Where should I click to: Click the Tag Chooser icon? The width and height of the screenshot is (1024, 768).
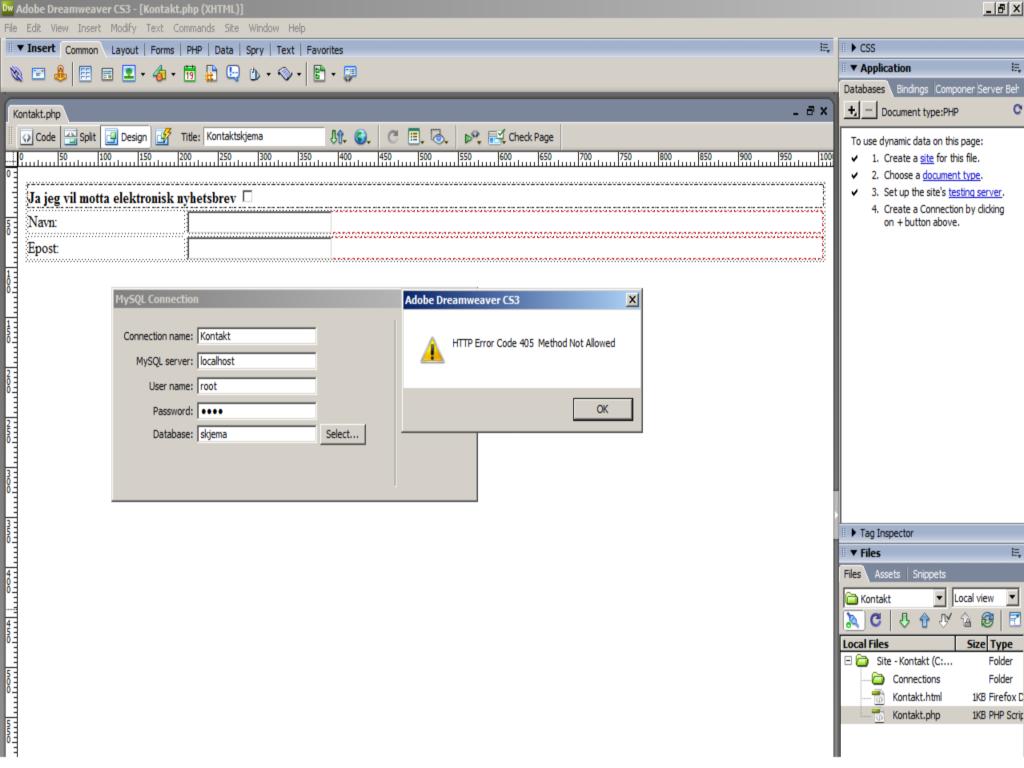coord(350,74)
